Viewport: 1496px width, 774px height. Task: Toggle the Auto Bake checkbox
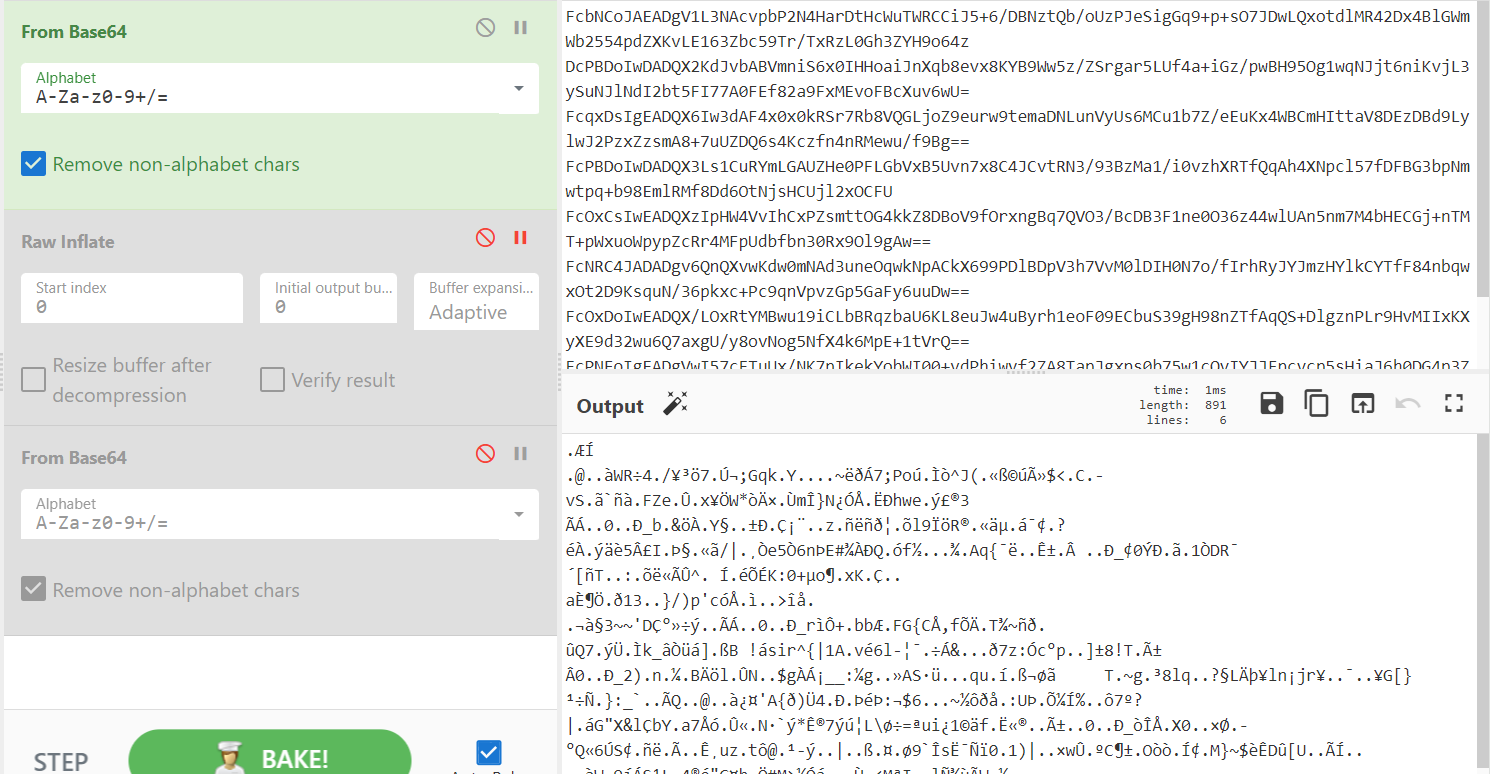click(x=489, y=752)
